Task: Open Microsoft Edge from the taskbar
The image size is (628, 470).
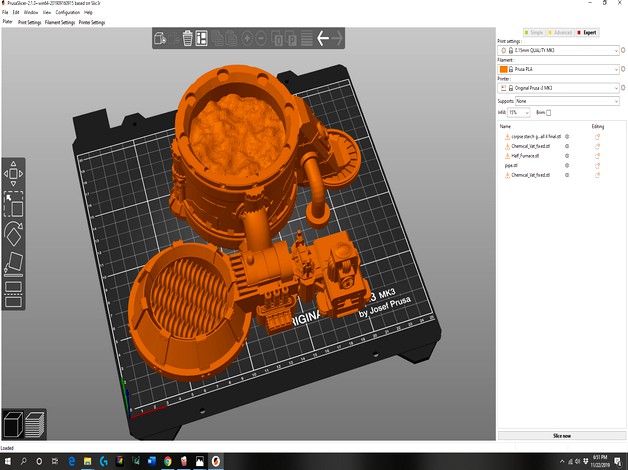Action: [x=71, y=461]
